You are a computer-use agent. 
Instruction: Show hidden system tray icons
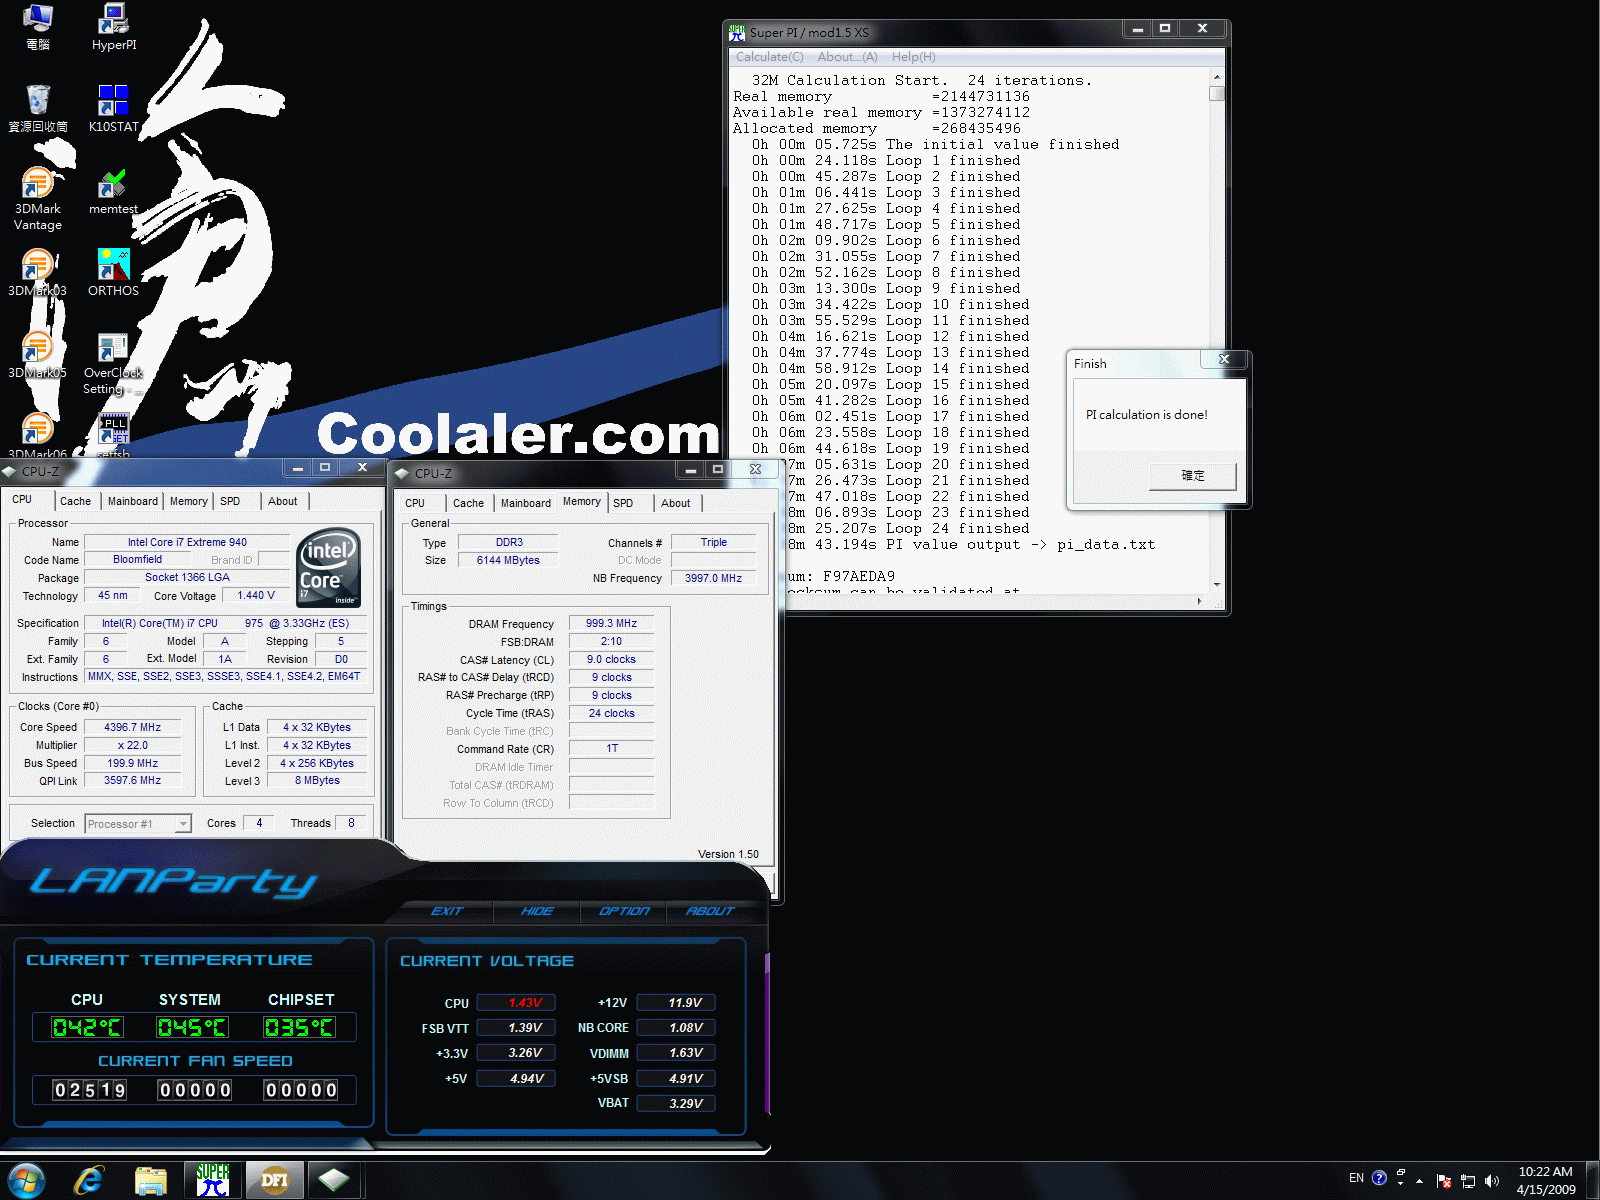click(1419, 1181)
